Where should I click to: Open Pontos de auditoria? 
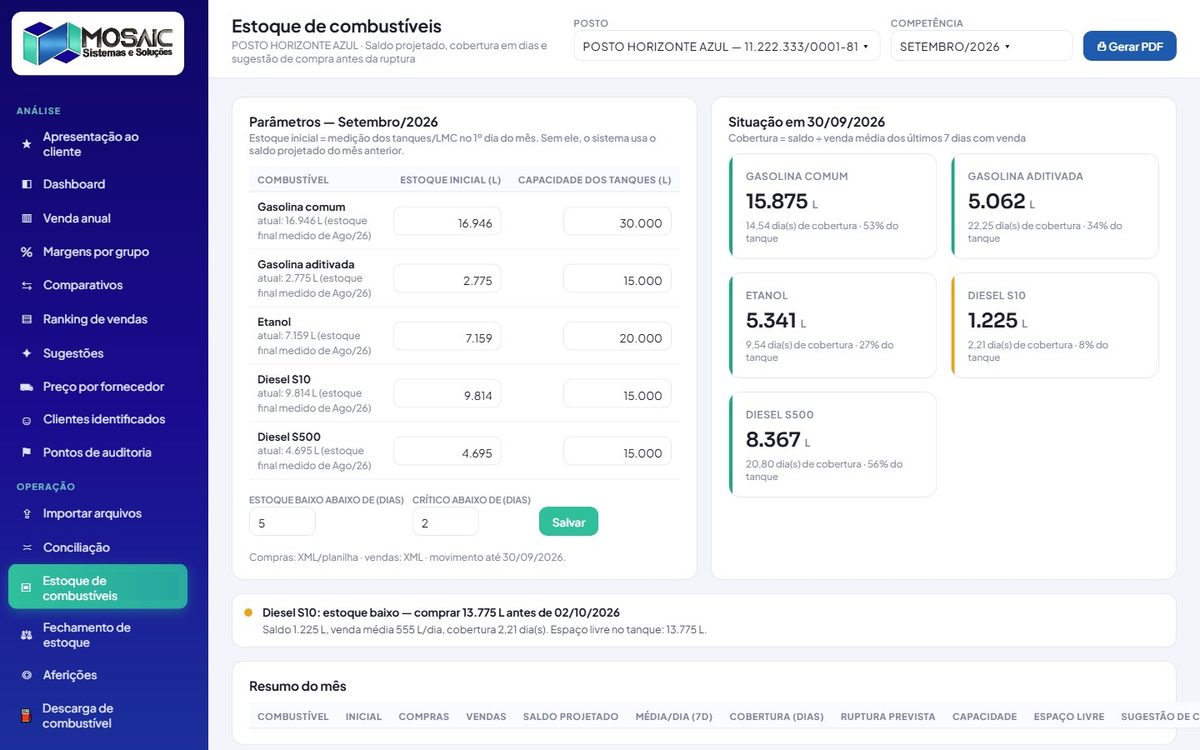[x=98, y=452]
